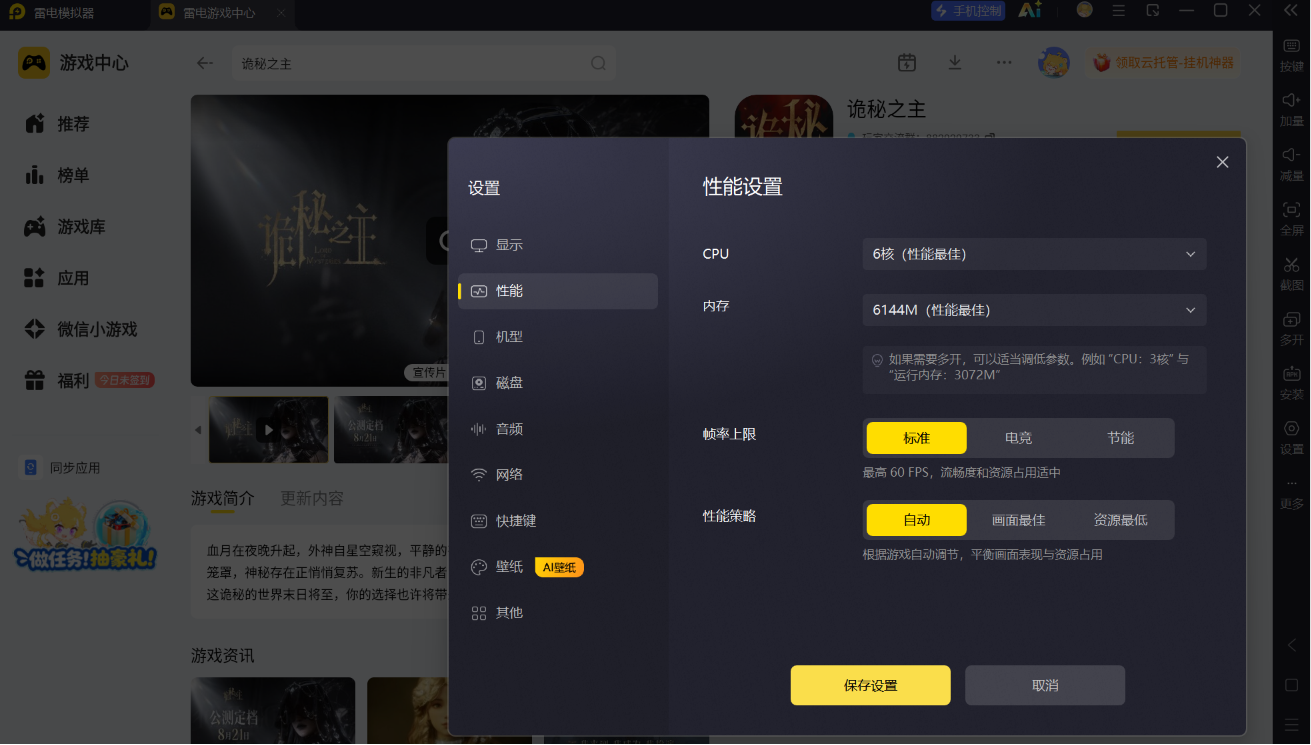Close the 雷电游戏中心 tab
The height and width of the screenshot is (745, 1311).
pos(281,14)
